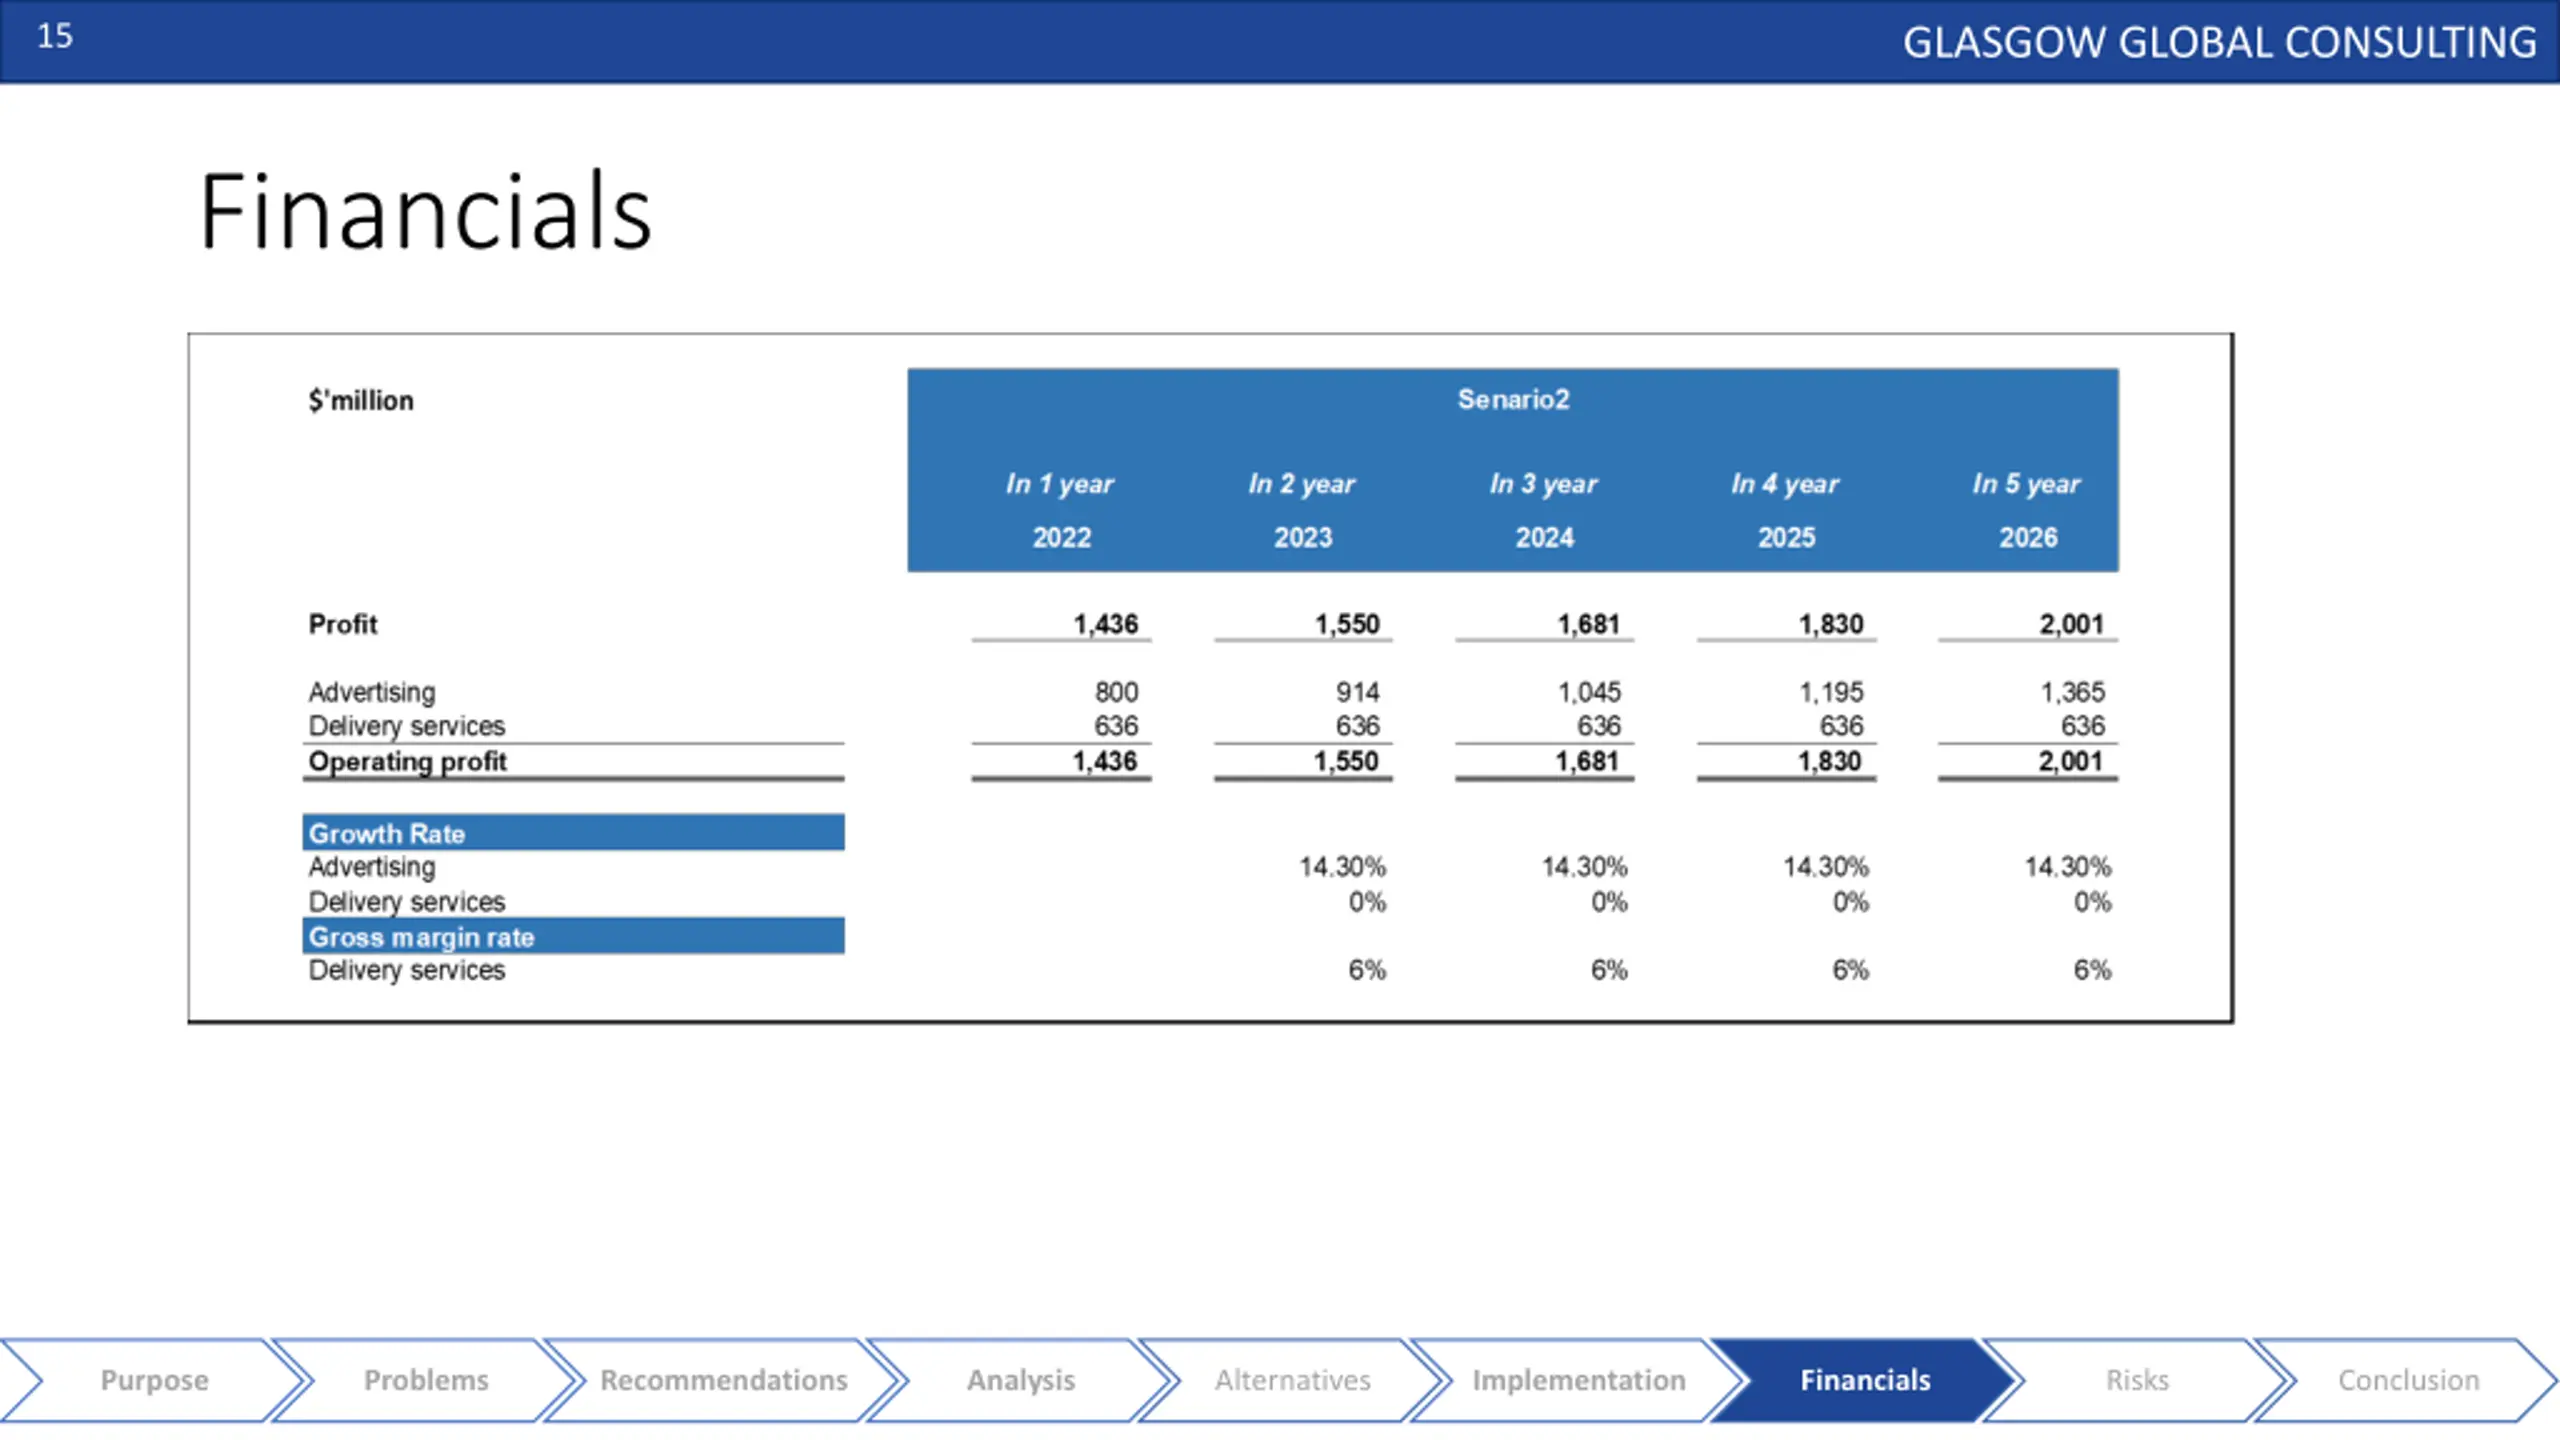
Task: Select the Operating profit row label
Action: [407, 761]
